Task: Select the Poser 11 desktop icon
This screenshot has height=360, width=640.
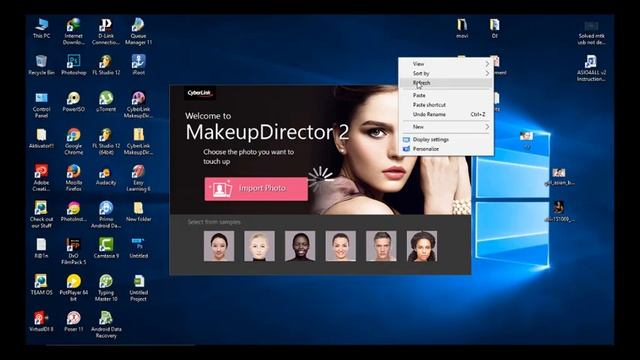Action: pyautogui.click(x=73, y=322)
